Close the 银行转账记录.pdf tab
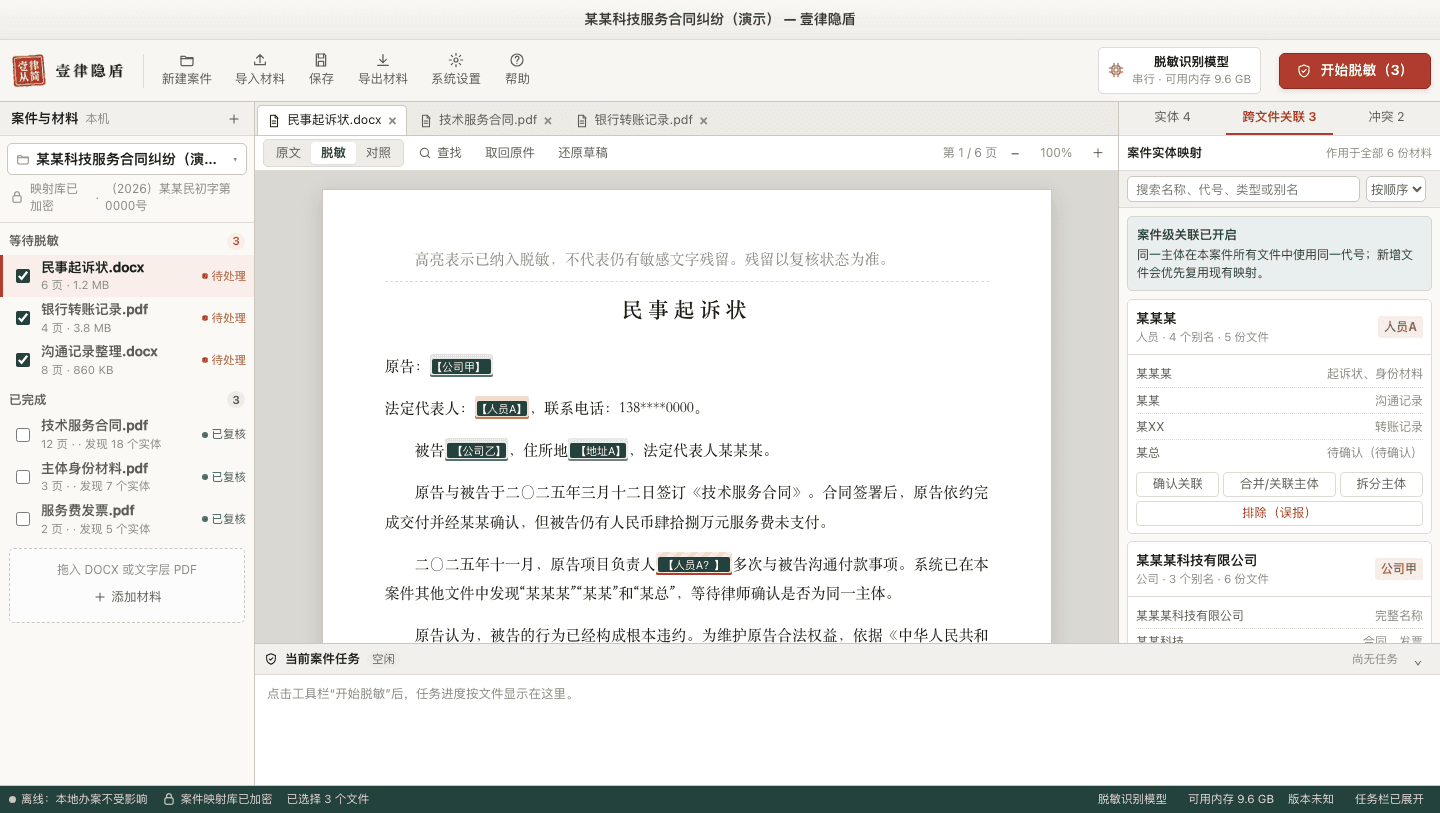Viewport: 1440px width, 813px height. (x=703, y=121)
